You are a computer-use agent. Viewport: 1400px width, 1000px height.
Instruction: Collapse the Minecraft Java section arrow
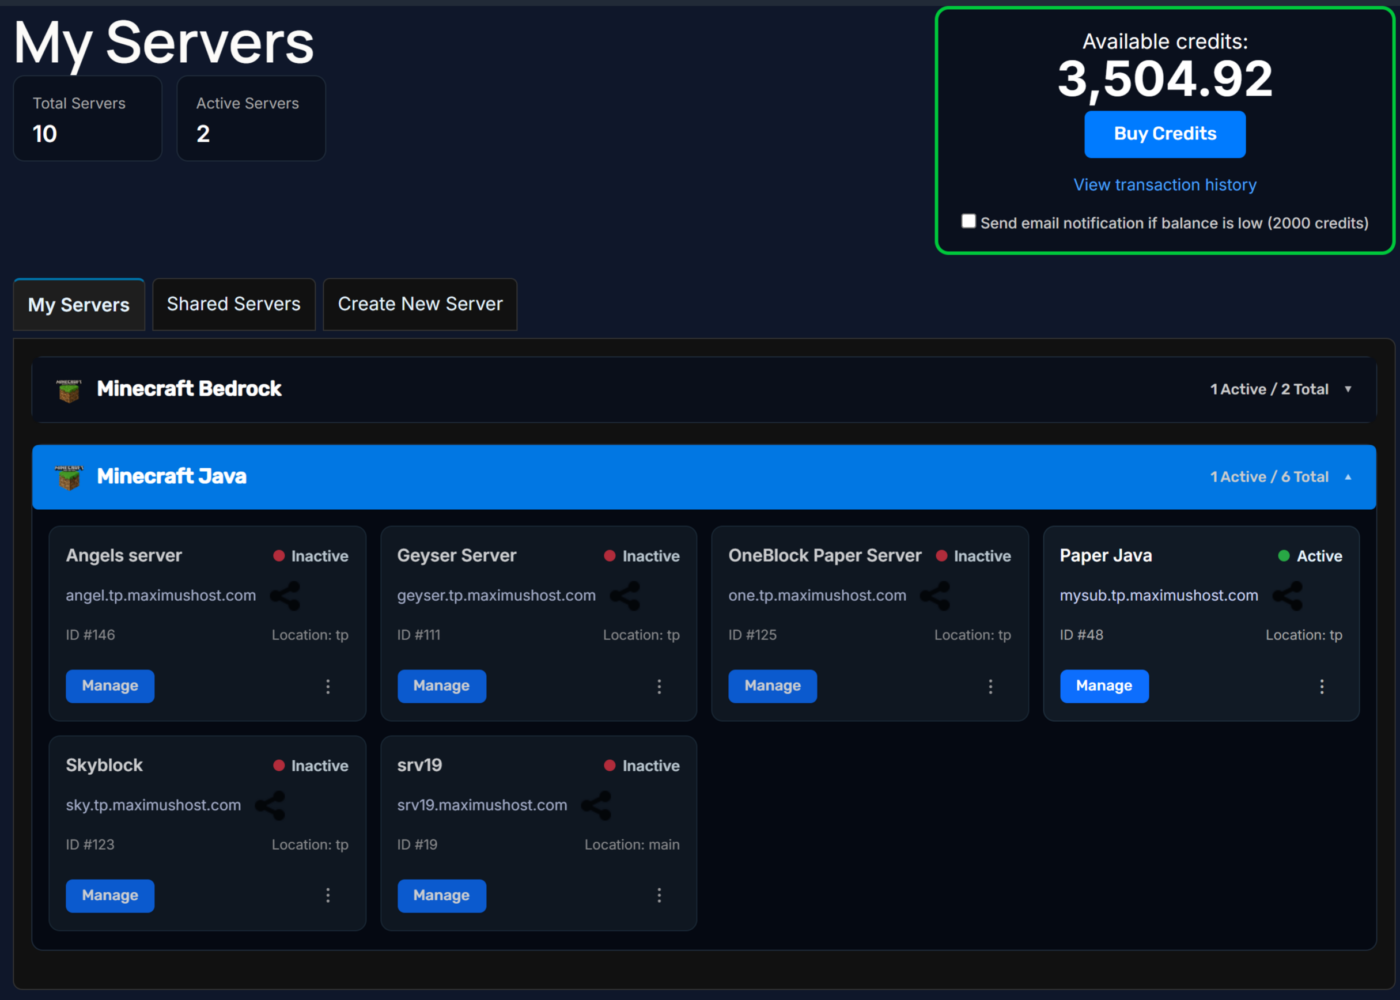[1348, 477]
